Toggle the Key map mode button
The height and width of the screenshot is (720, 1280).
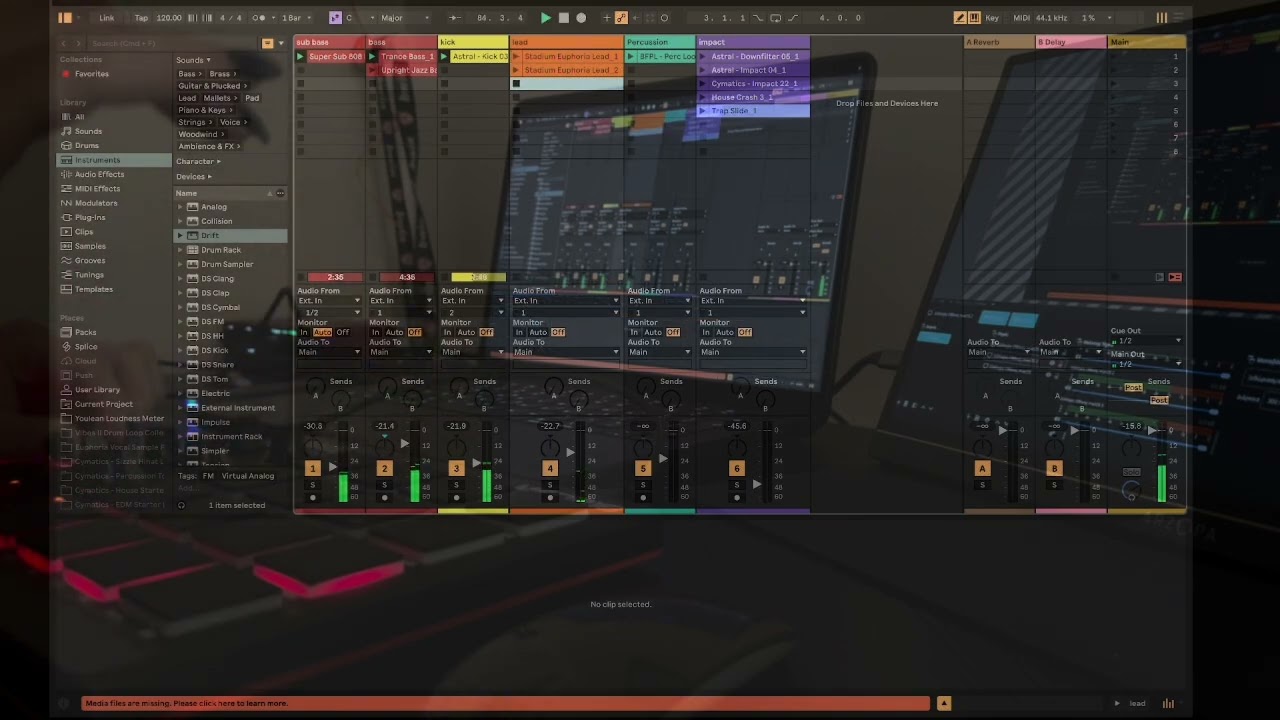992,18
